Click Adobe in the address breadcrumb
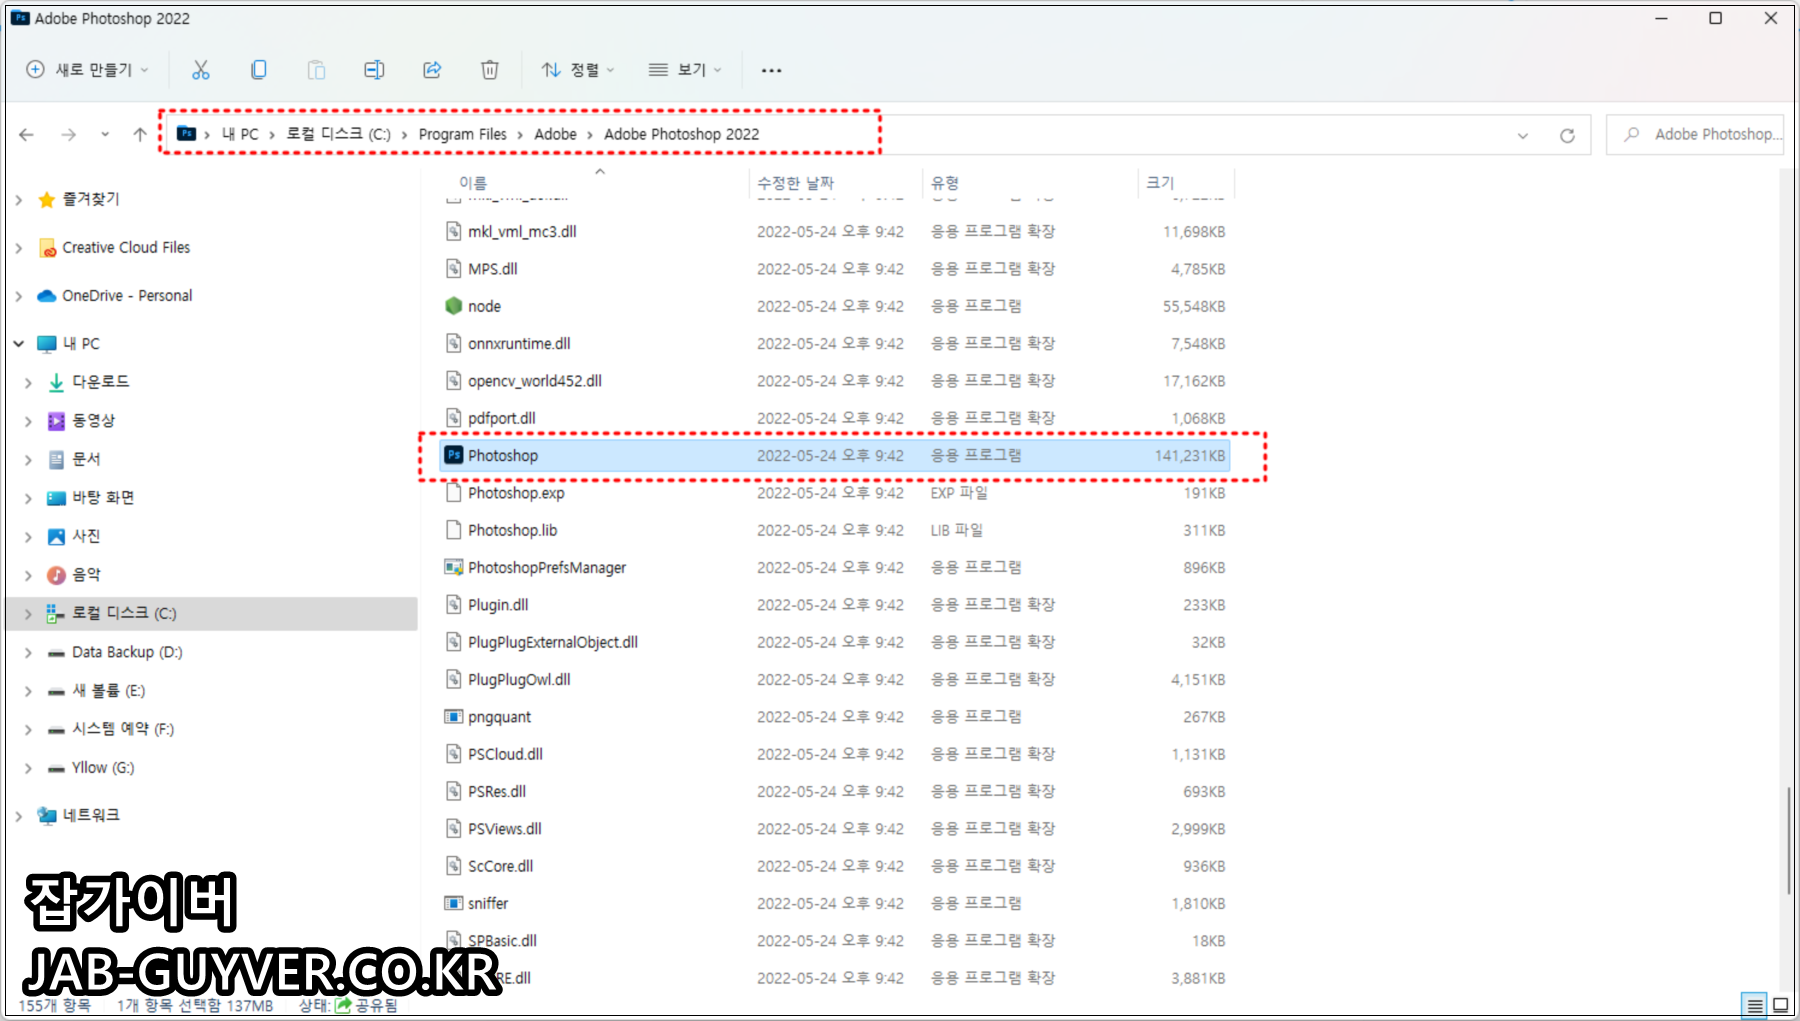1800x1021 pixels. click(555, 134)
